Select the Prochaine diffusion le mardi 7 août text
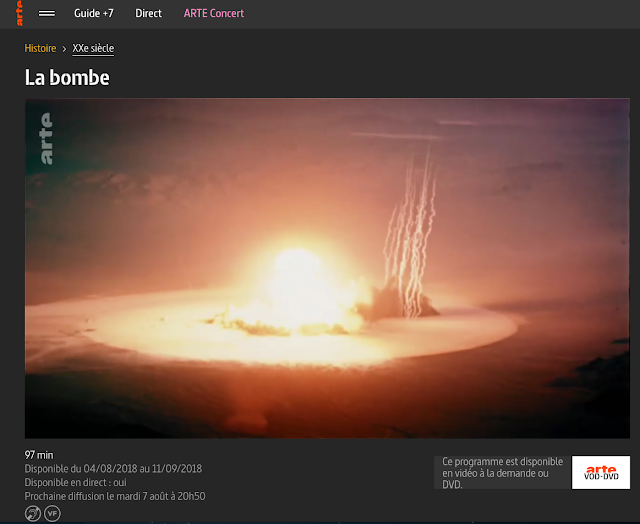Image resolution: width=640 pixels, height=524 pixels. [x=115, y=496]
